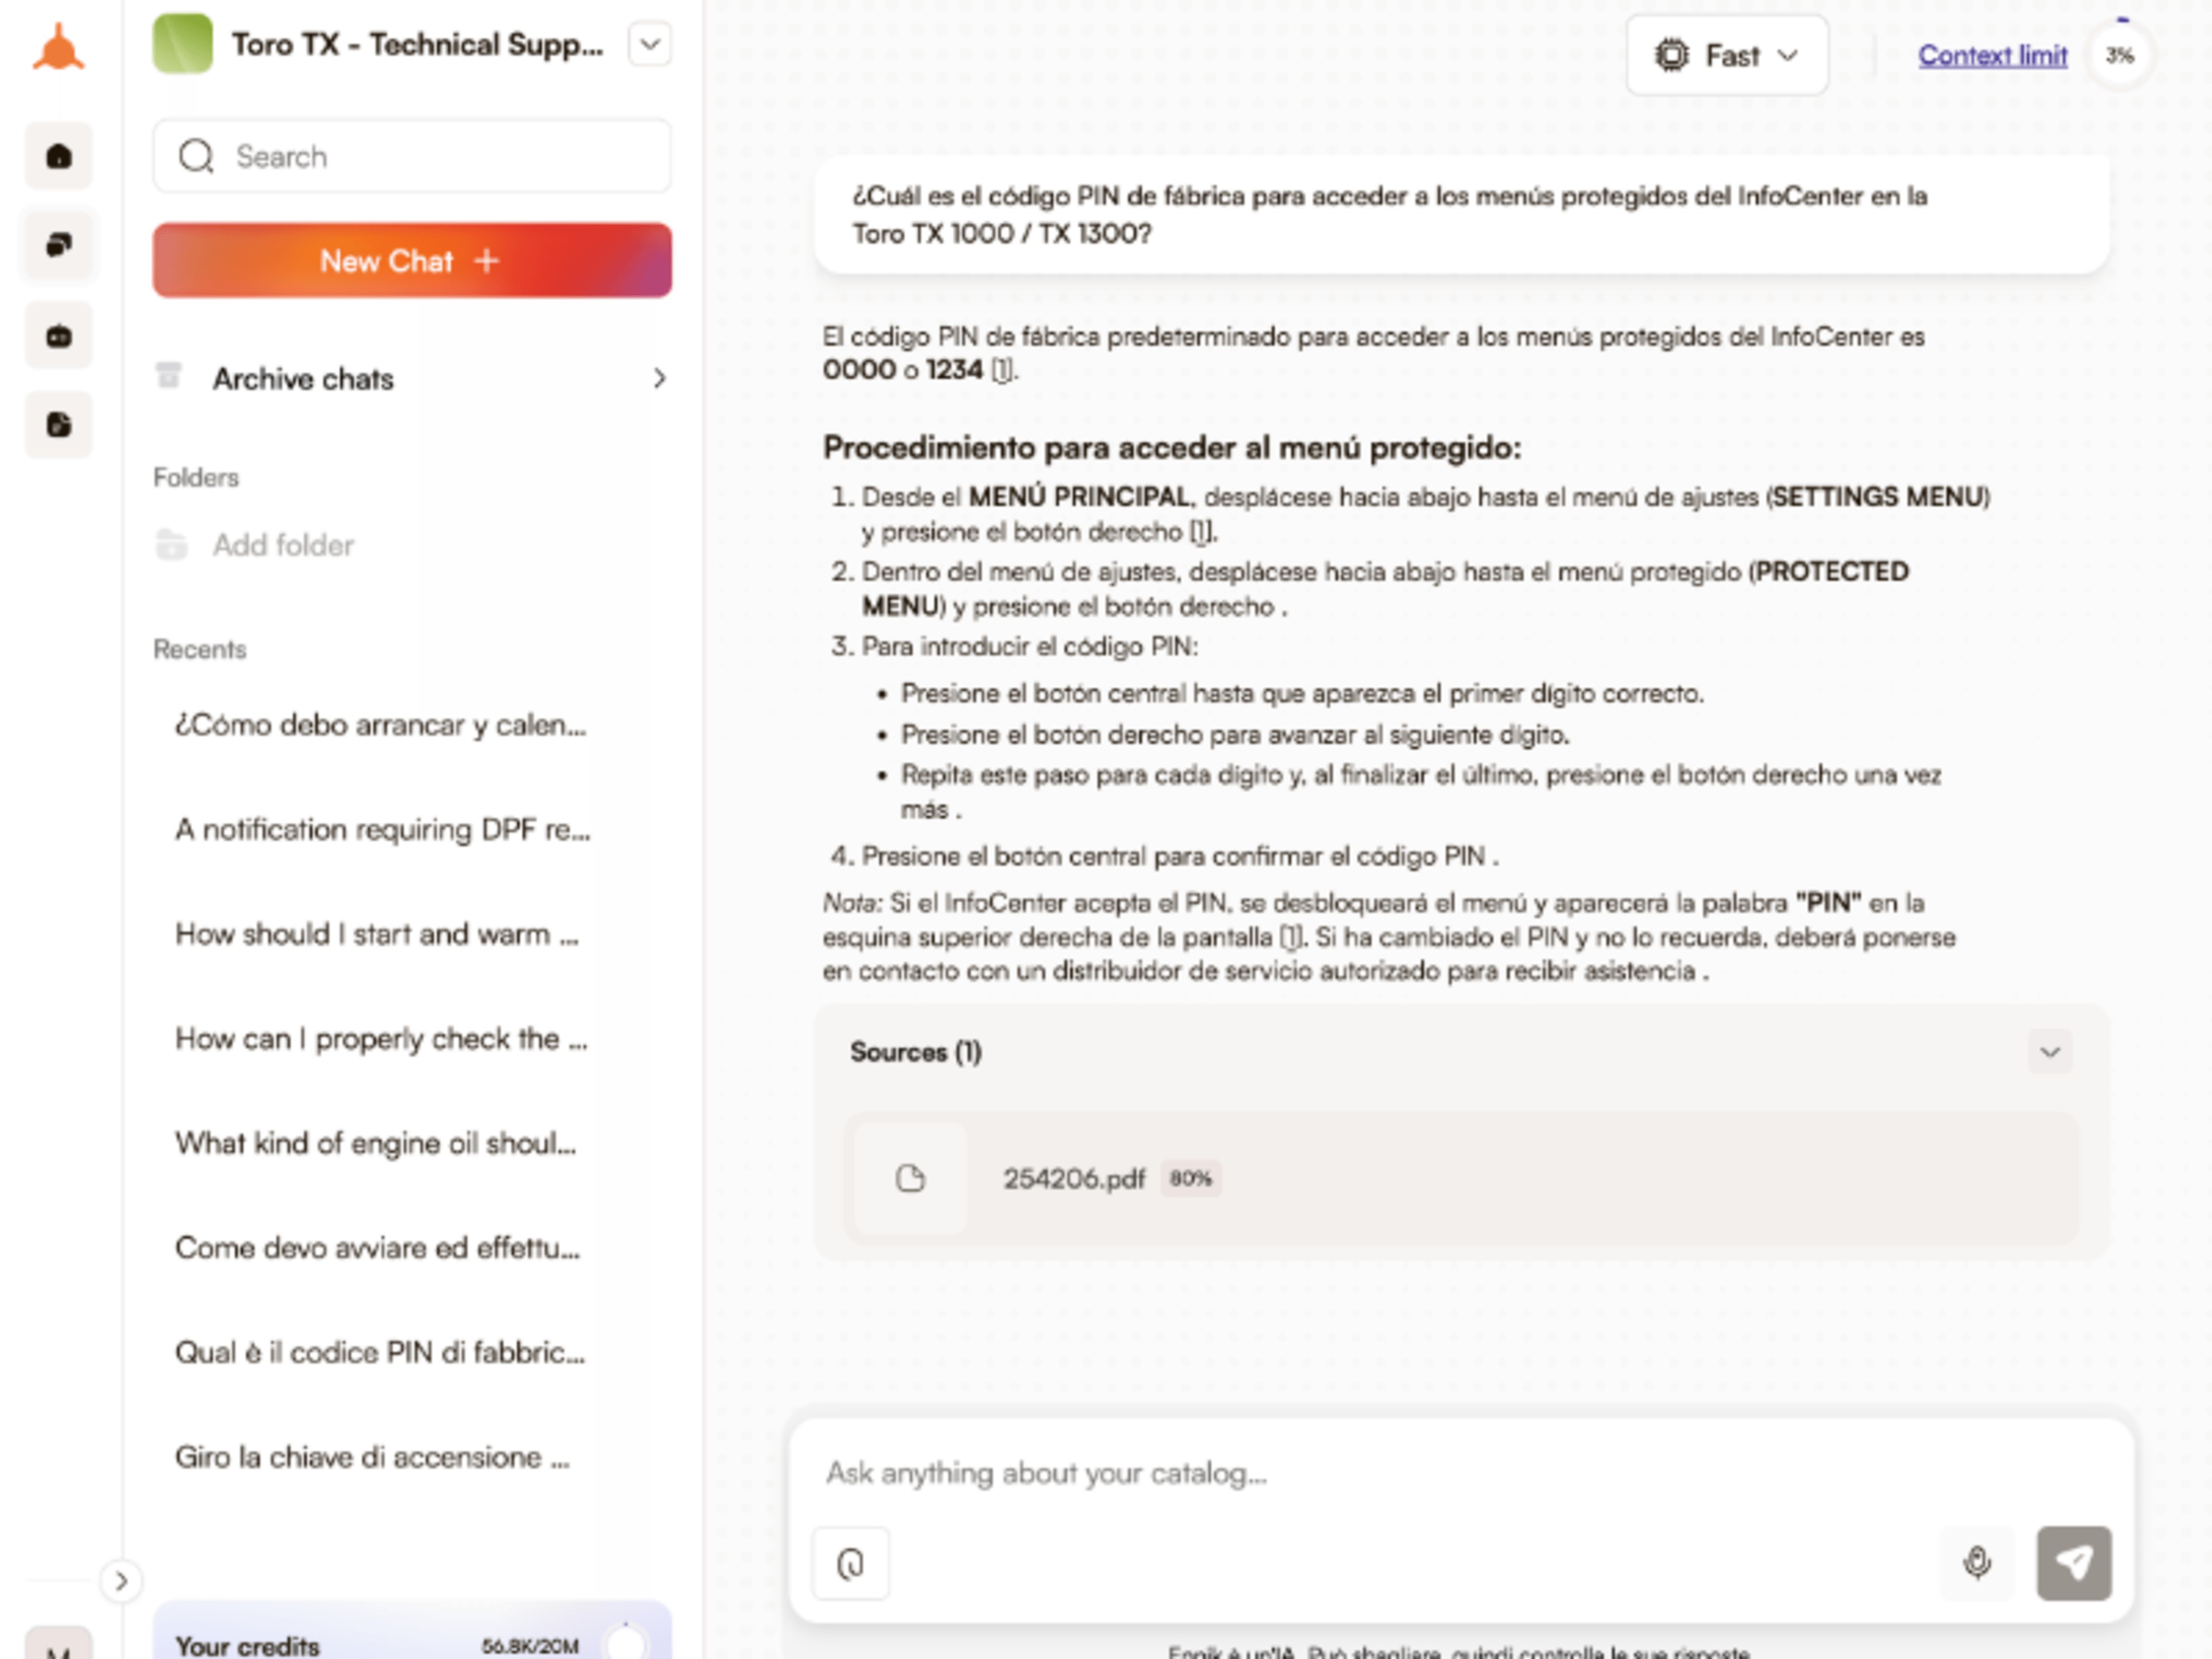Open chat 'A notification requiring DPF re...'

[382, 830]
